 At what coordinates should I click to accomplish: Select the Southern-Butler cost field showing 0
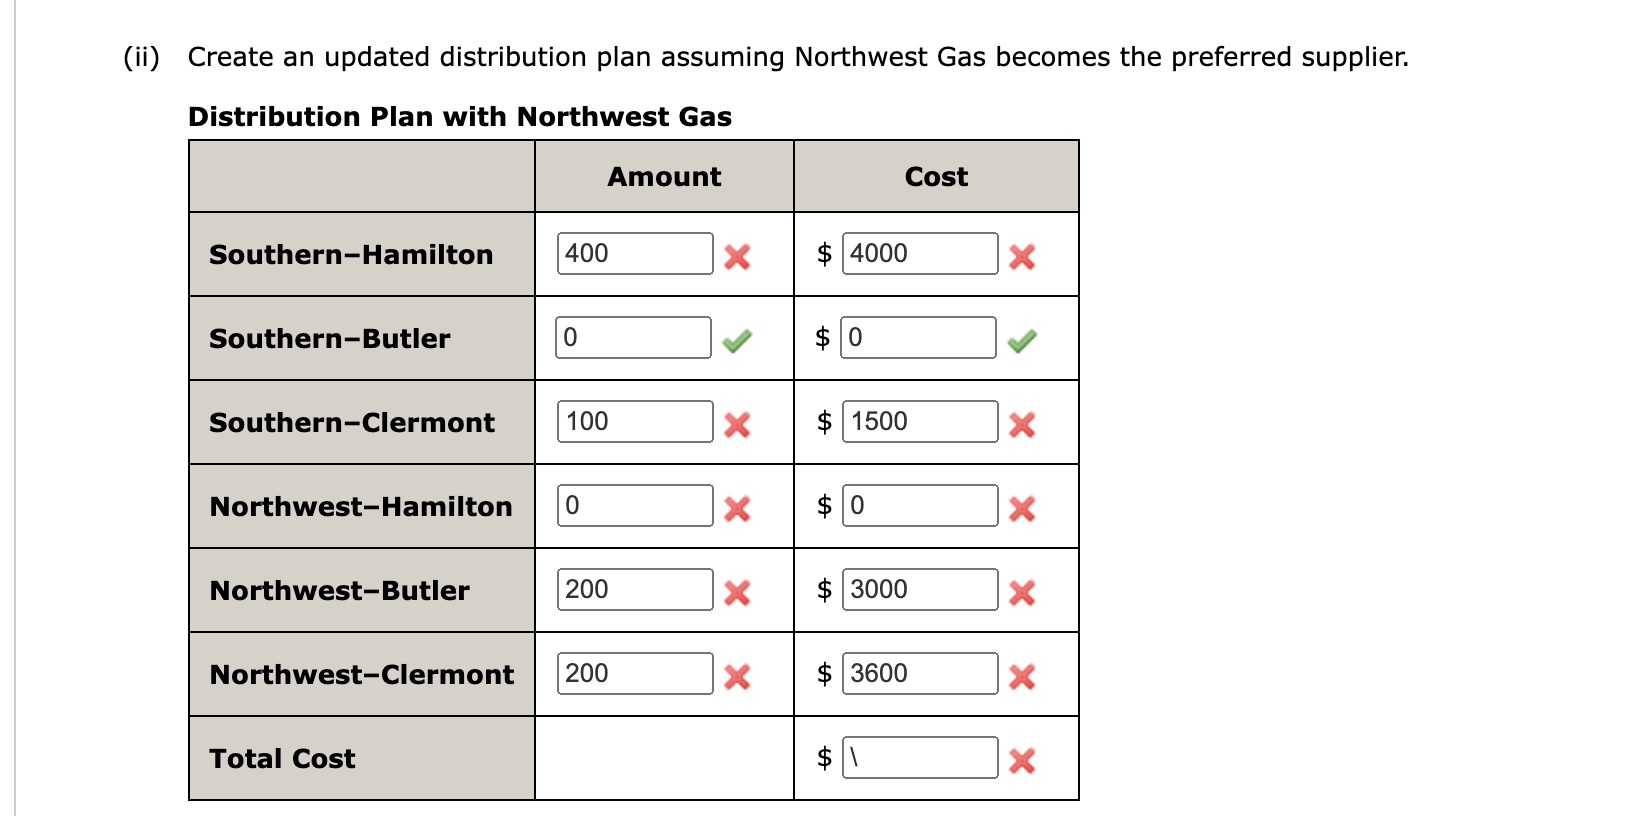point(919,337)
